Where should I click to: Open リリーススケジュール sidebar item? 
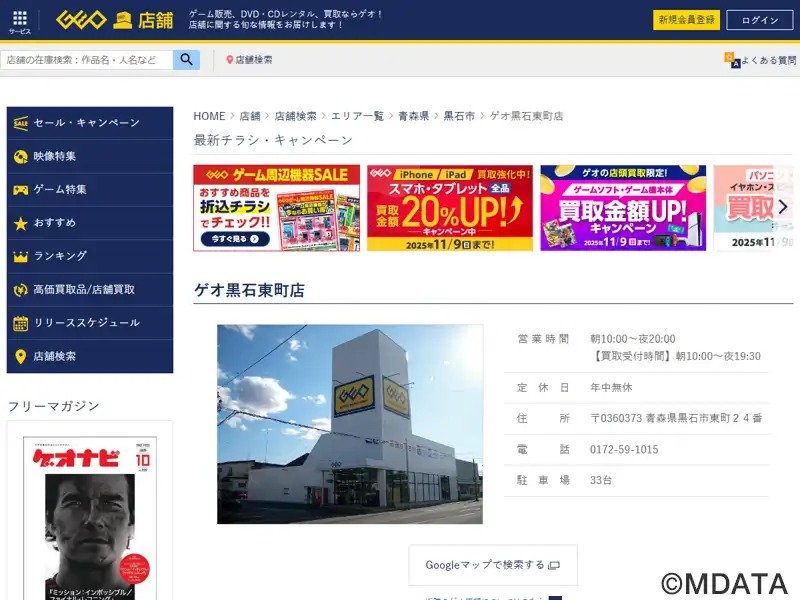pos(90,323)
